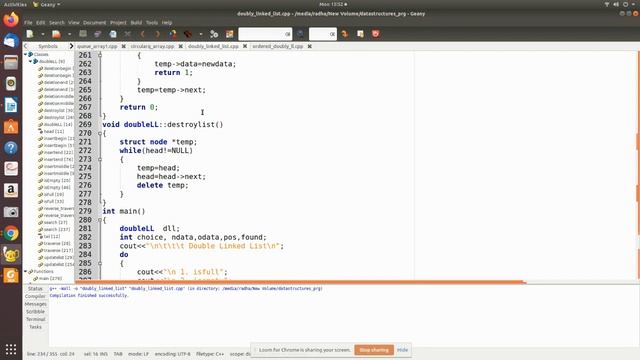Collapse the Functions tree node

(x=25, y=271)
